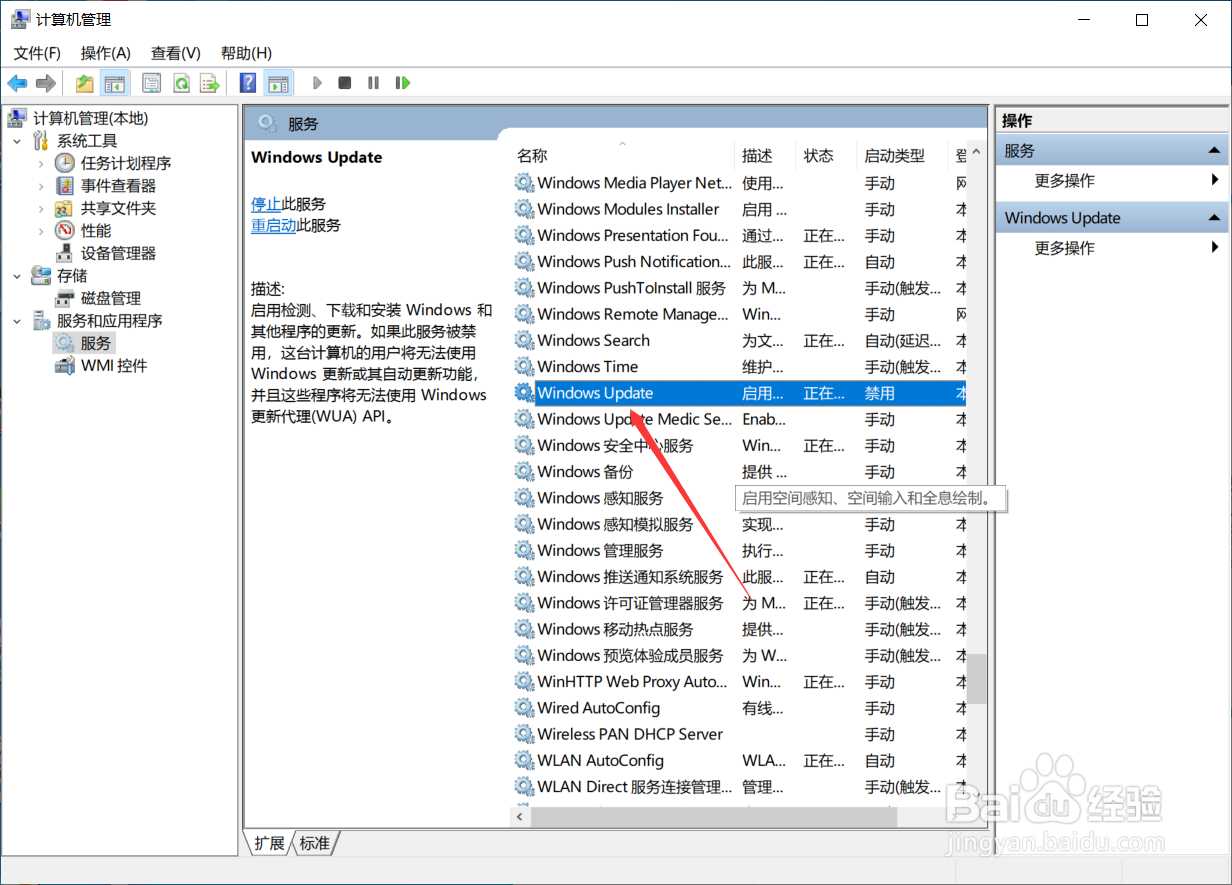Select the Windows Update service row
The image size is (1232, 885).
coord(738,393)
